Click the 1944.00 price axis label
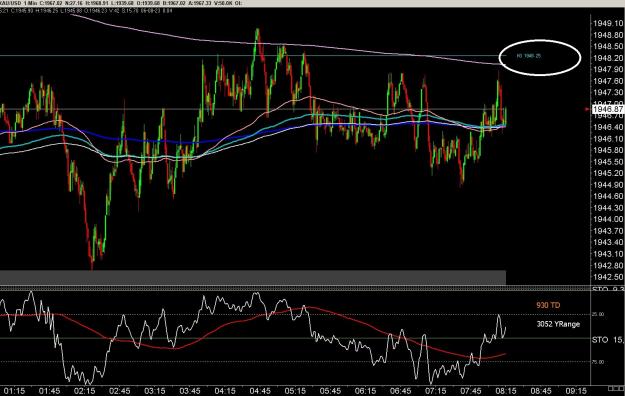 click(x=608, y=219)
